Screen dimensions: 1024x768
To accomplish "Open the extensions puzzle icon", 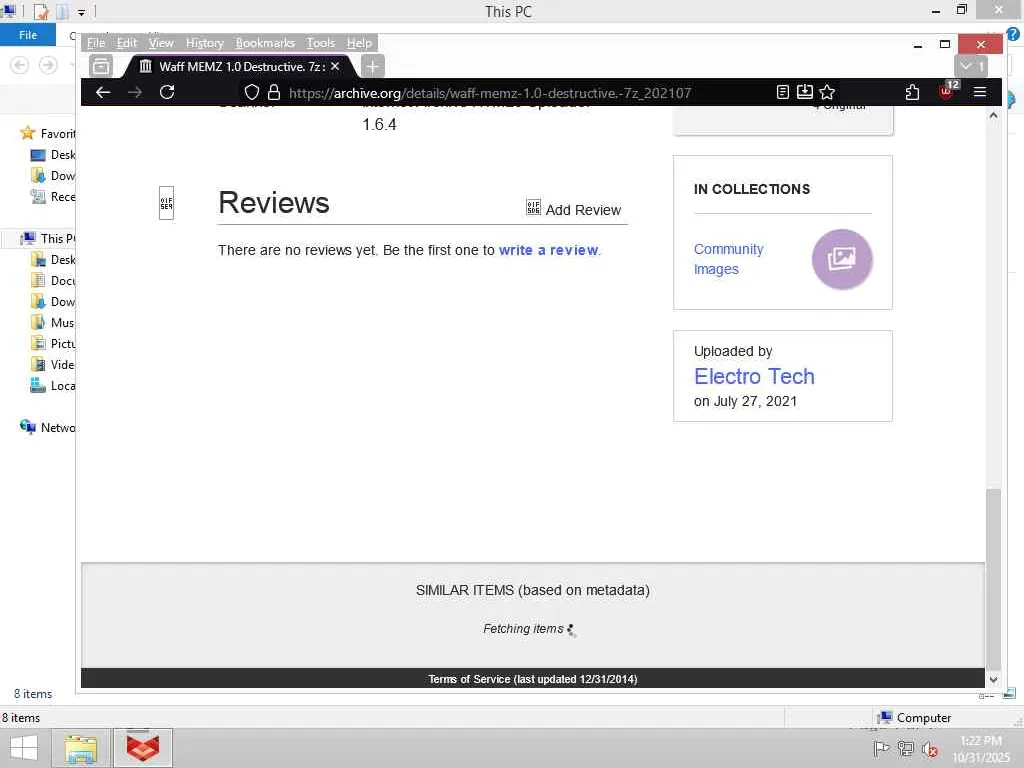I will [x=912, y=92].
